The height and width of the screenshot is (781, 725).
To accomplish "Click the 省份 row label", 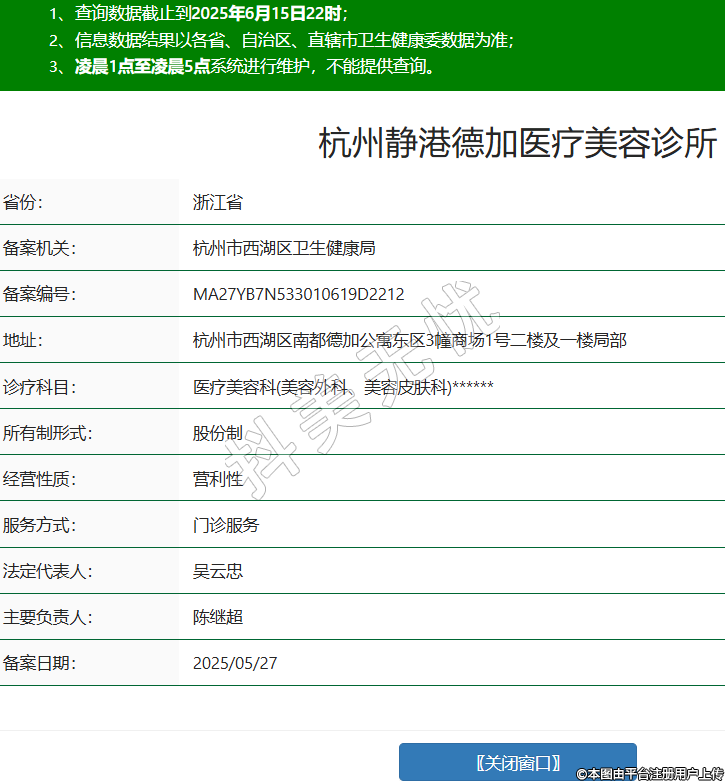I will point(24,202).
